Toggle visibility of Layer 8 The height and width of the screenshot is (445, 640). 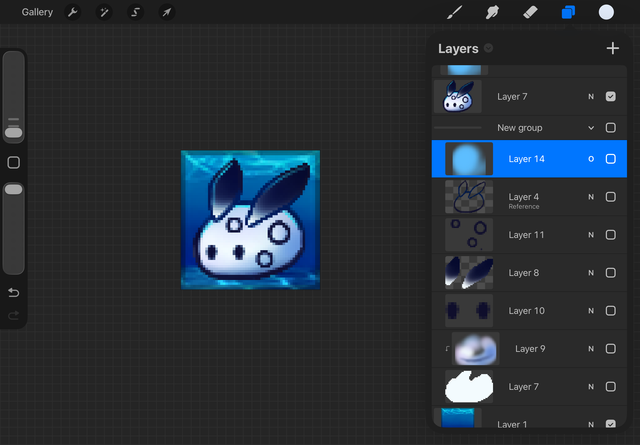(x=611, y=273)
